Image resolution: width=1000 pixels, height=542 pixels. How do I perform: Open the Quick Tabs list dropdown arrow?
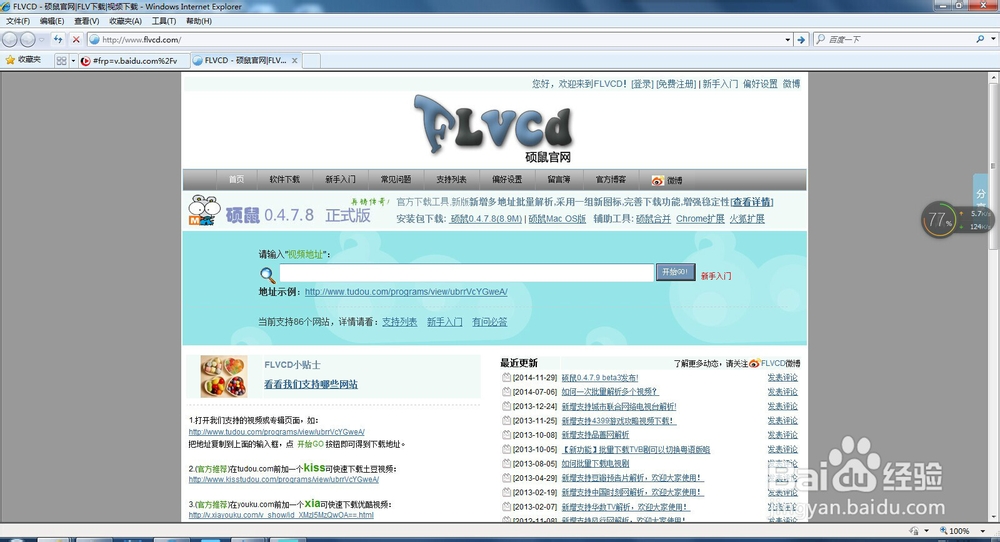[x=73, y=61]
